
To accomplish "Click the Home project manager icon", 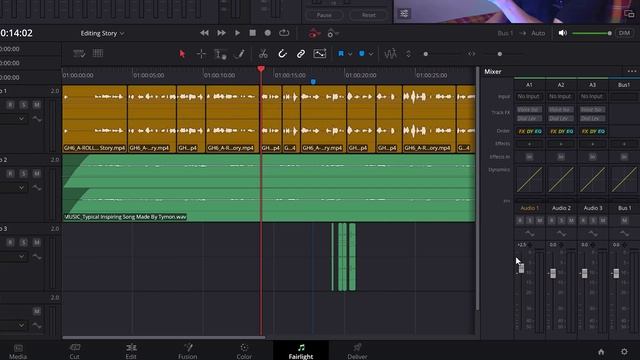I will pos(601,351).
